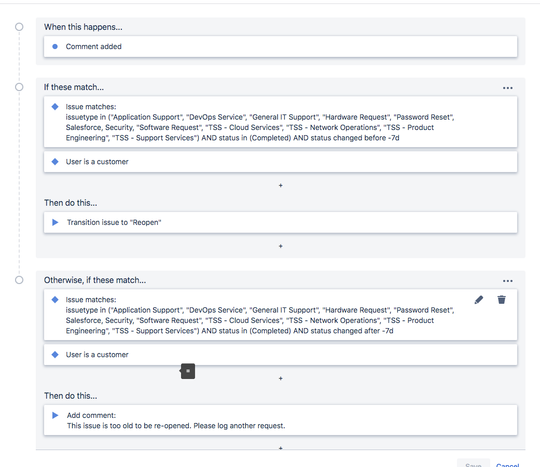540x467 pixels.
Task: Select the Otherwise, if these match timeline circle
Action: click(x=19, y=280)
